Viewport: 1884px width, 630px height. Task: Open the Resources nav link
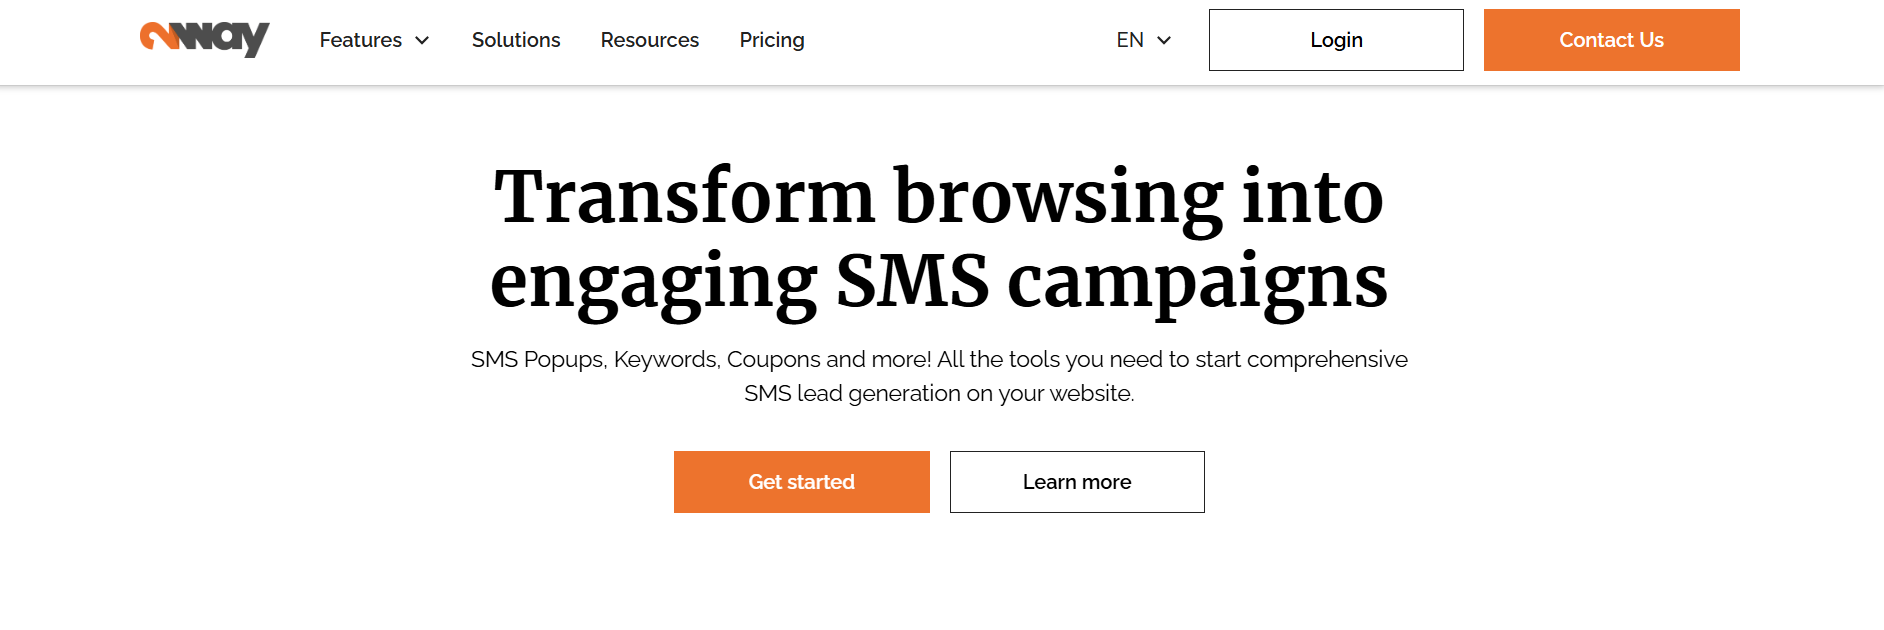650,40
